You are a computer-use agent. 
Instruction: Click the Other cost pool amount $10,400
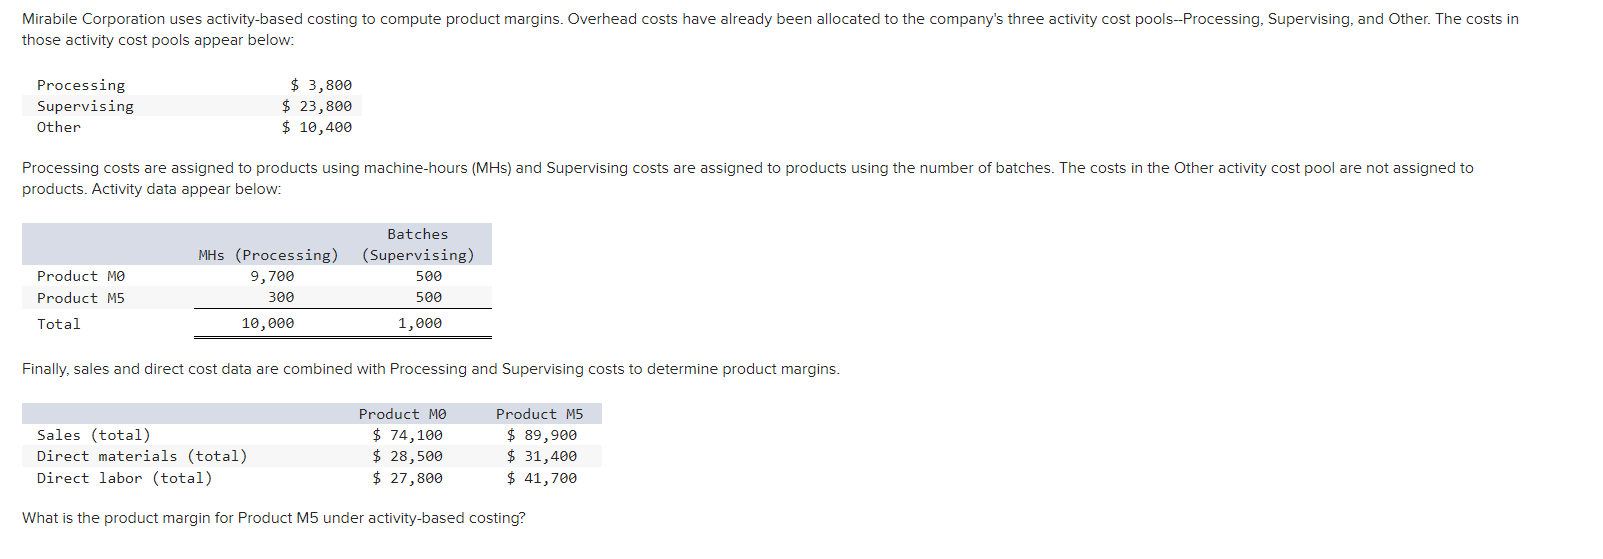click(317, 127)
